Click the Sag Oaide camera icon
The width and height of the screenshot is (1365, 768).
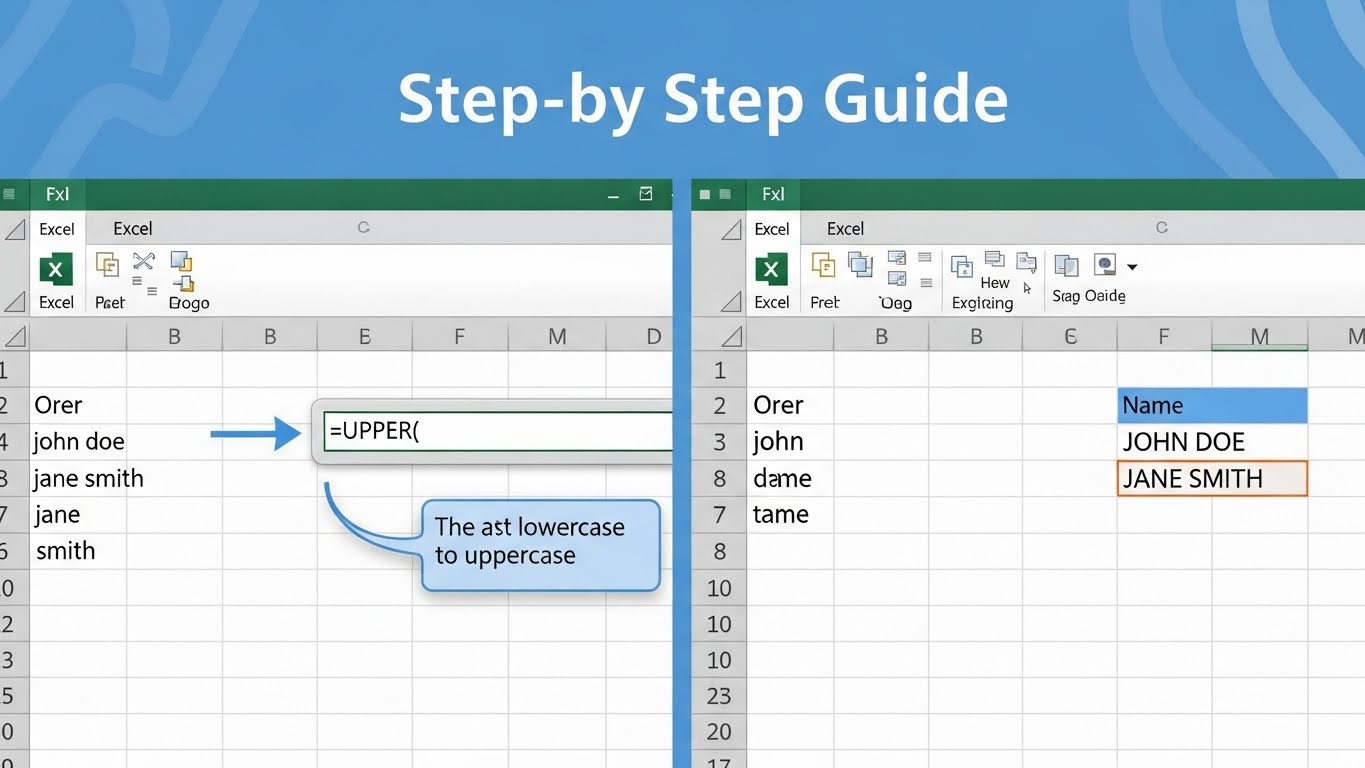[1105, 265]
